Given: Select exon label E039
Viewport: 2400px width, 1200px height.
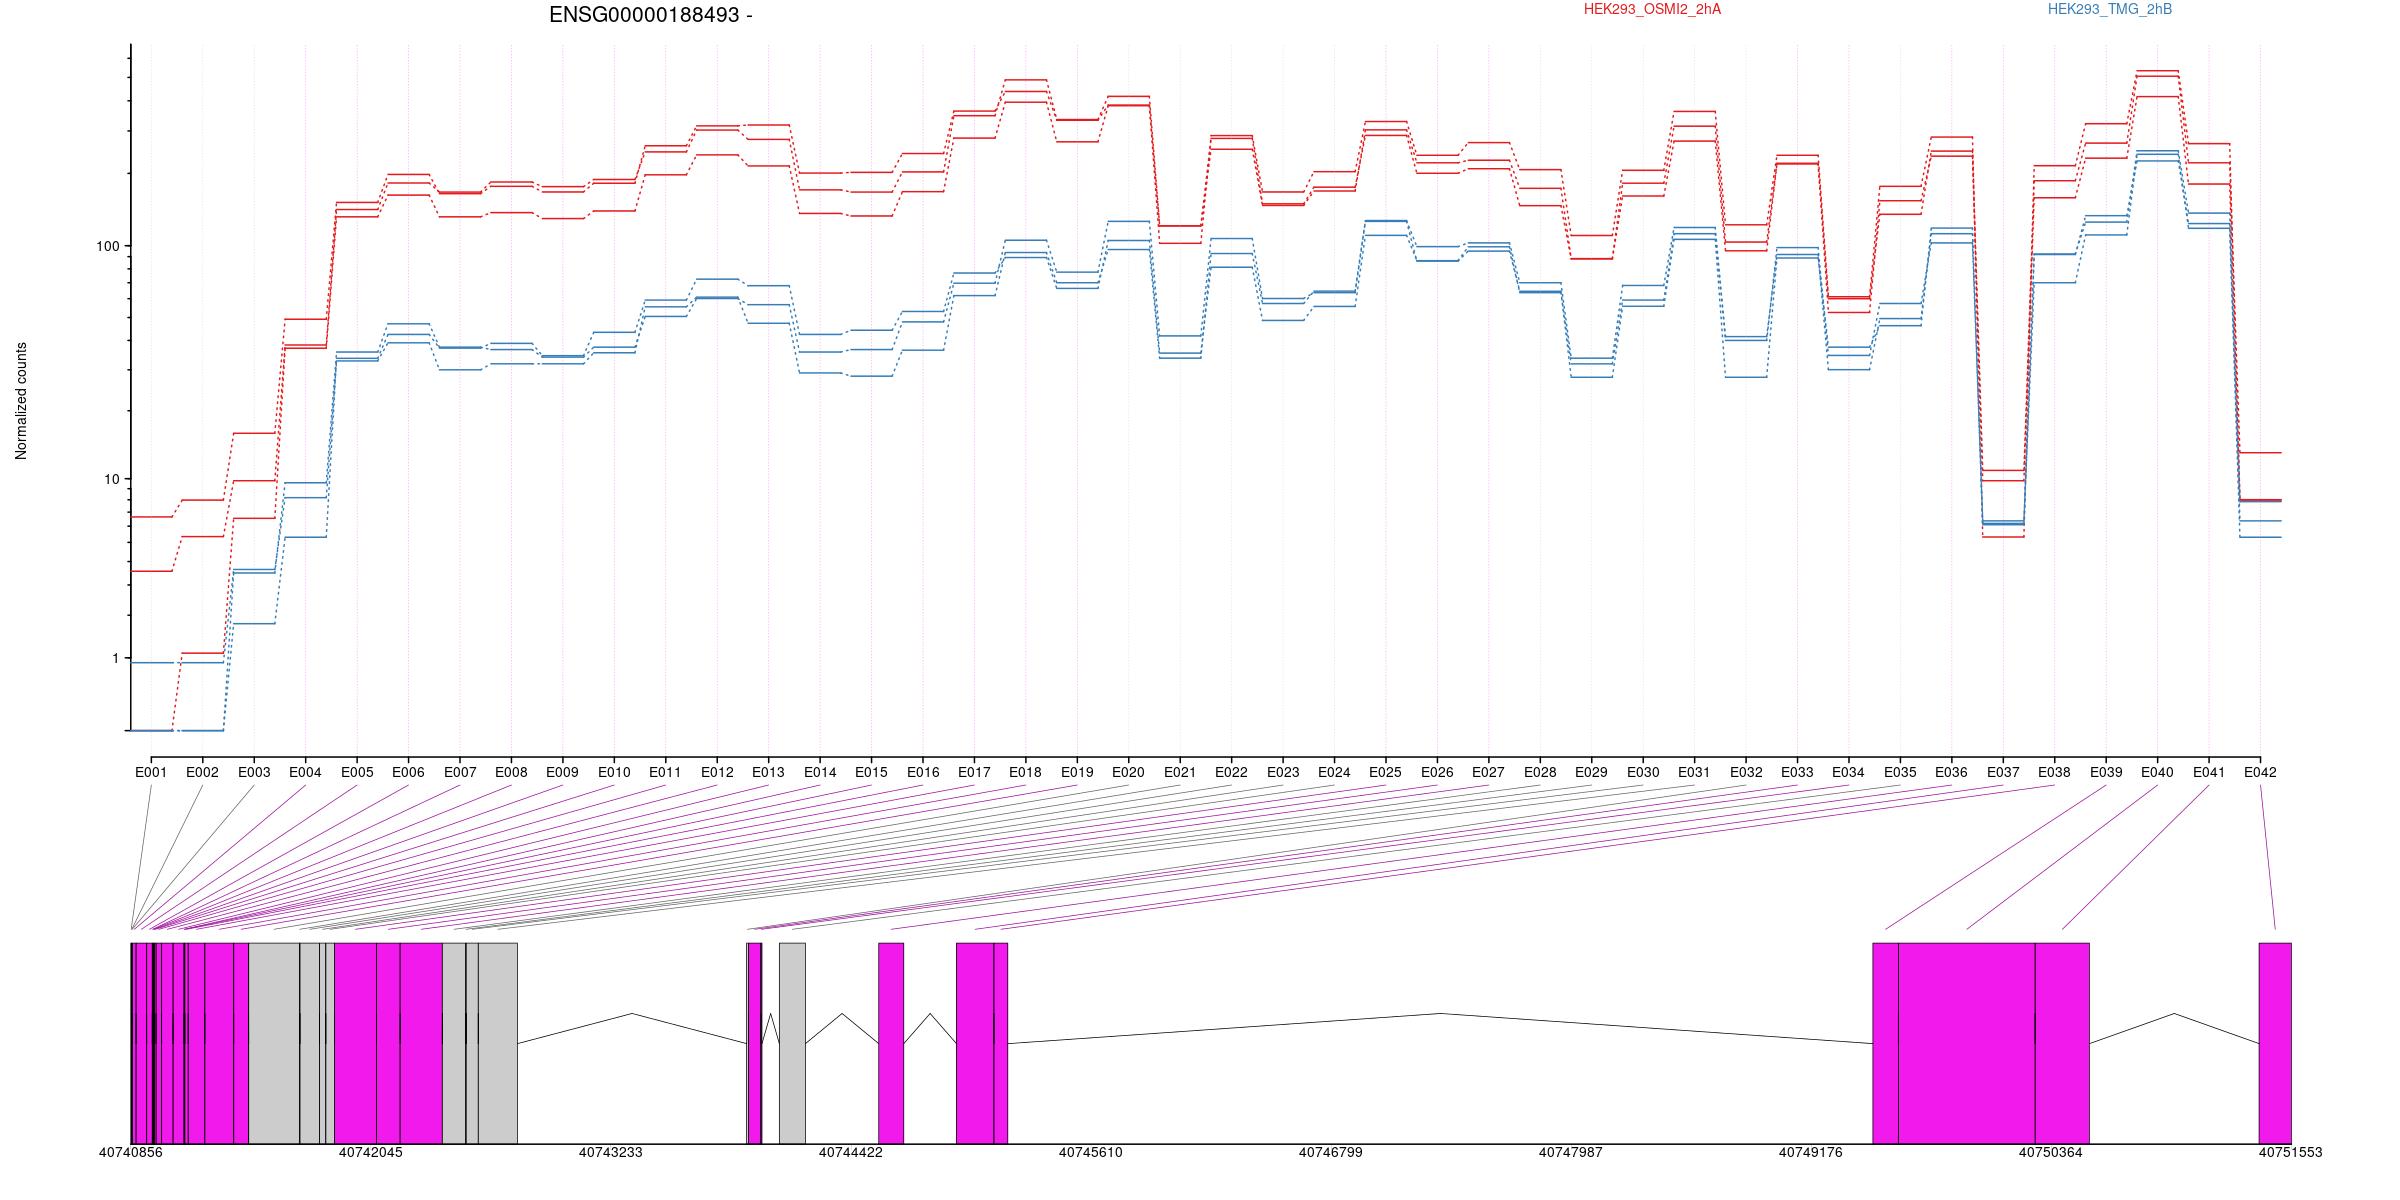Looking at the screenshot, I should click(x=2106, y=772).
